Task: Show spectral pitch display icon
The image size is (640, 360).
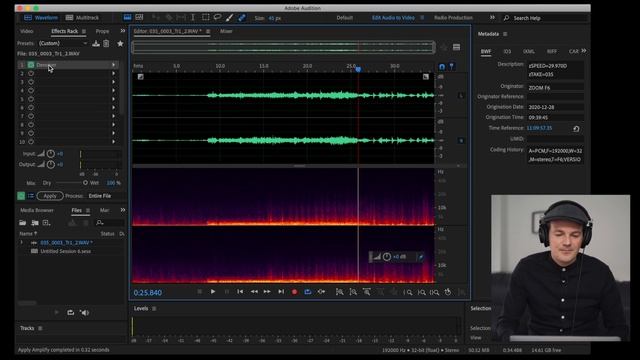Action: [x=139, y=18]
